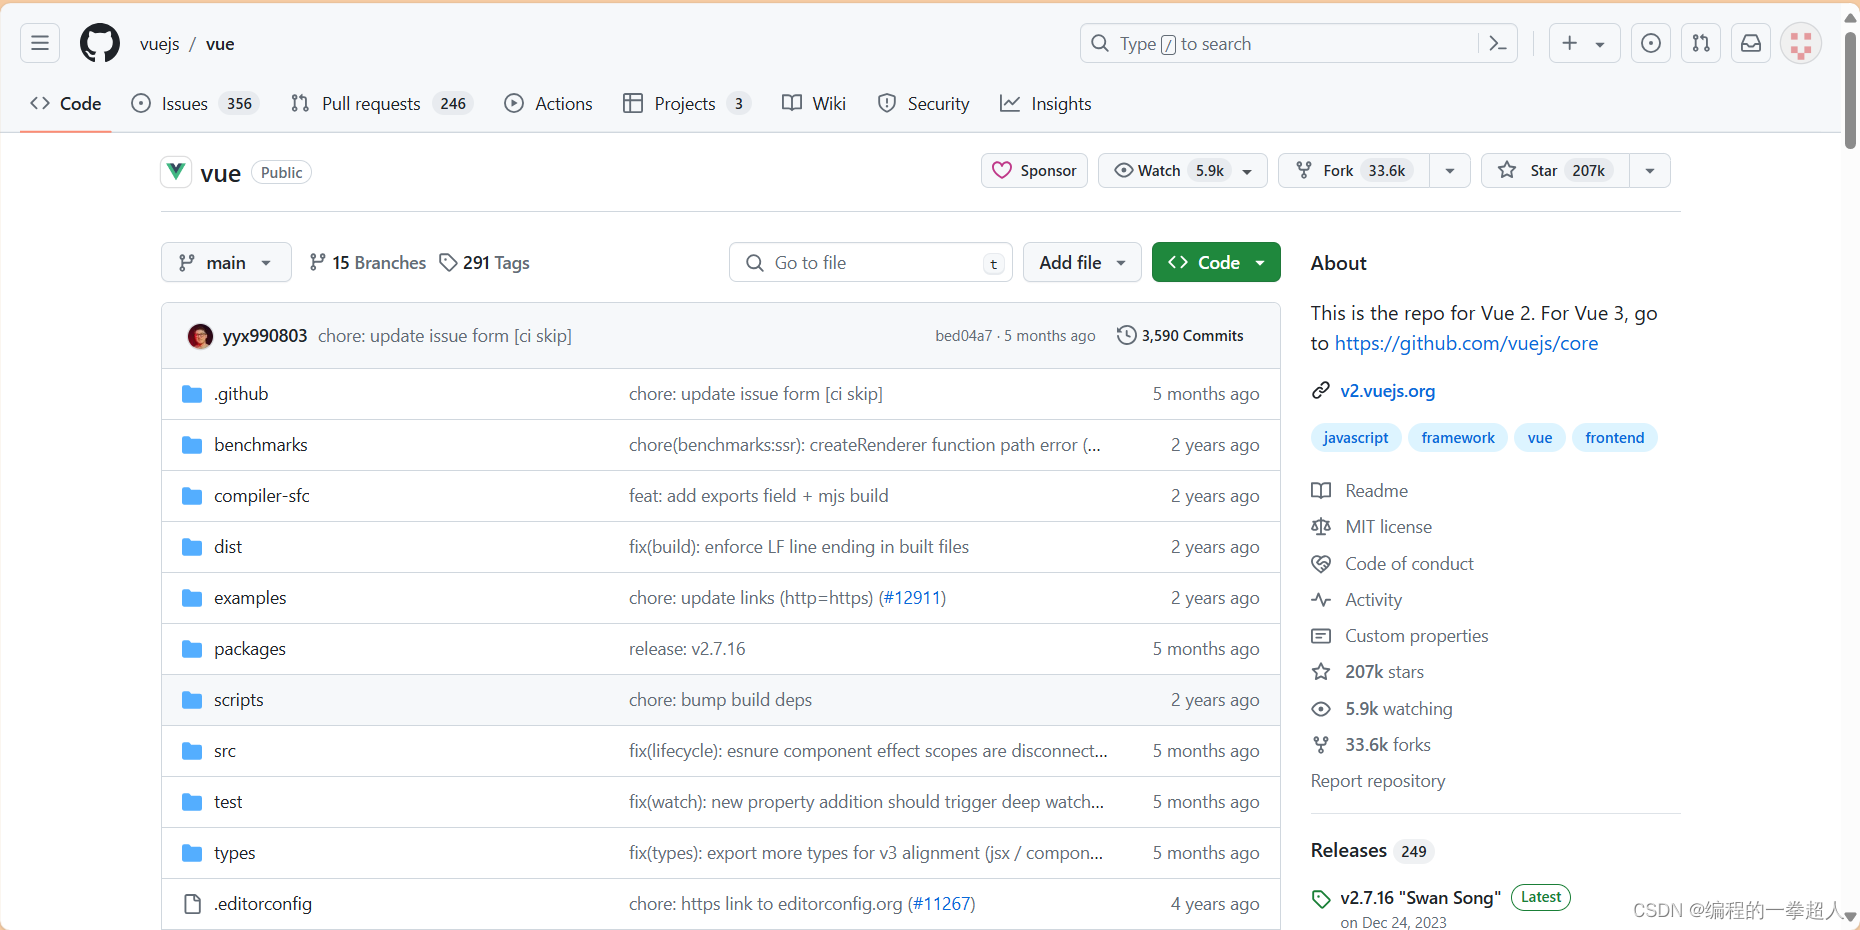The width and height of the screenshot is (1860, 930).
Task: Go to GitHub homepage via Octocat logo
Action: [x=100, y=43]
